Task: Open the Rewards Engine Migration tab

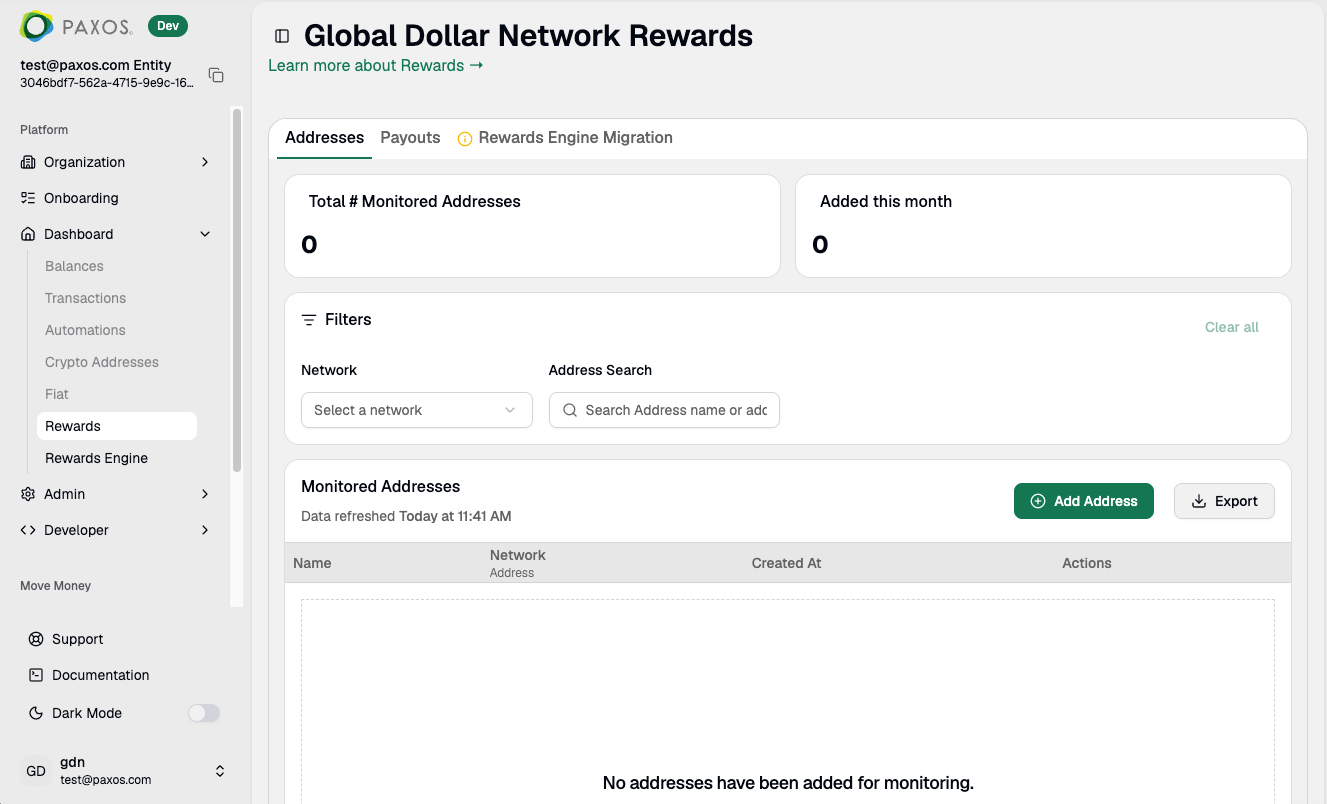Action: [x=565, y=138]
